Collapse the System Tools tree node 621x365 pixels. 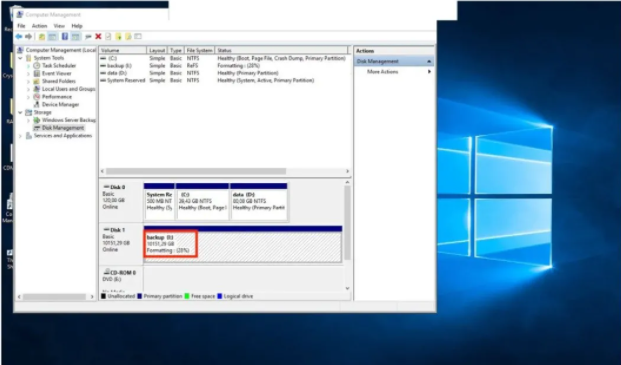pyautogui.click(x=21, y=58)
